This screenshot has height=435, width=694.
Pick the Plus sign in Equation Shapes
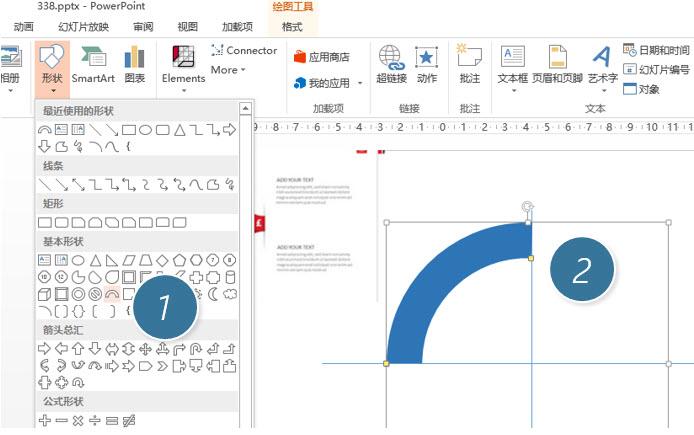tap(45, 420)
